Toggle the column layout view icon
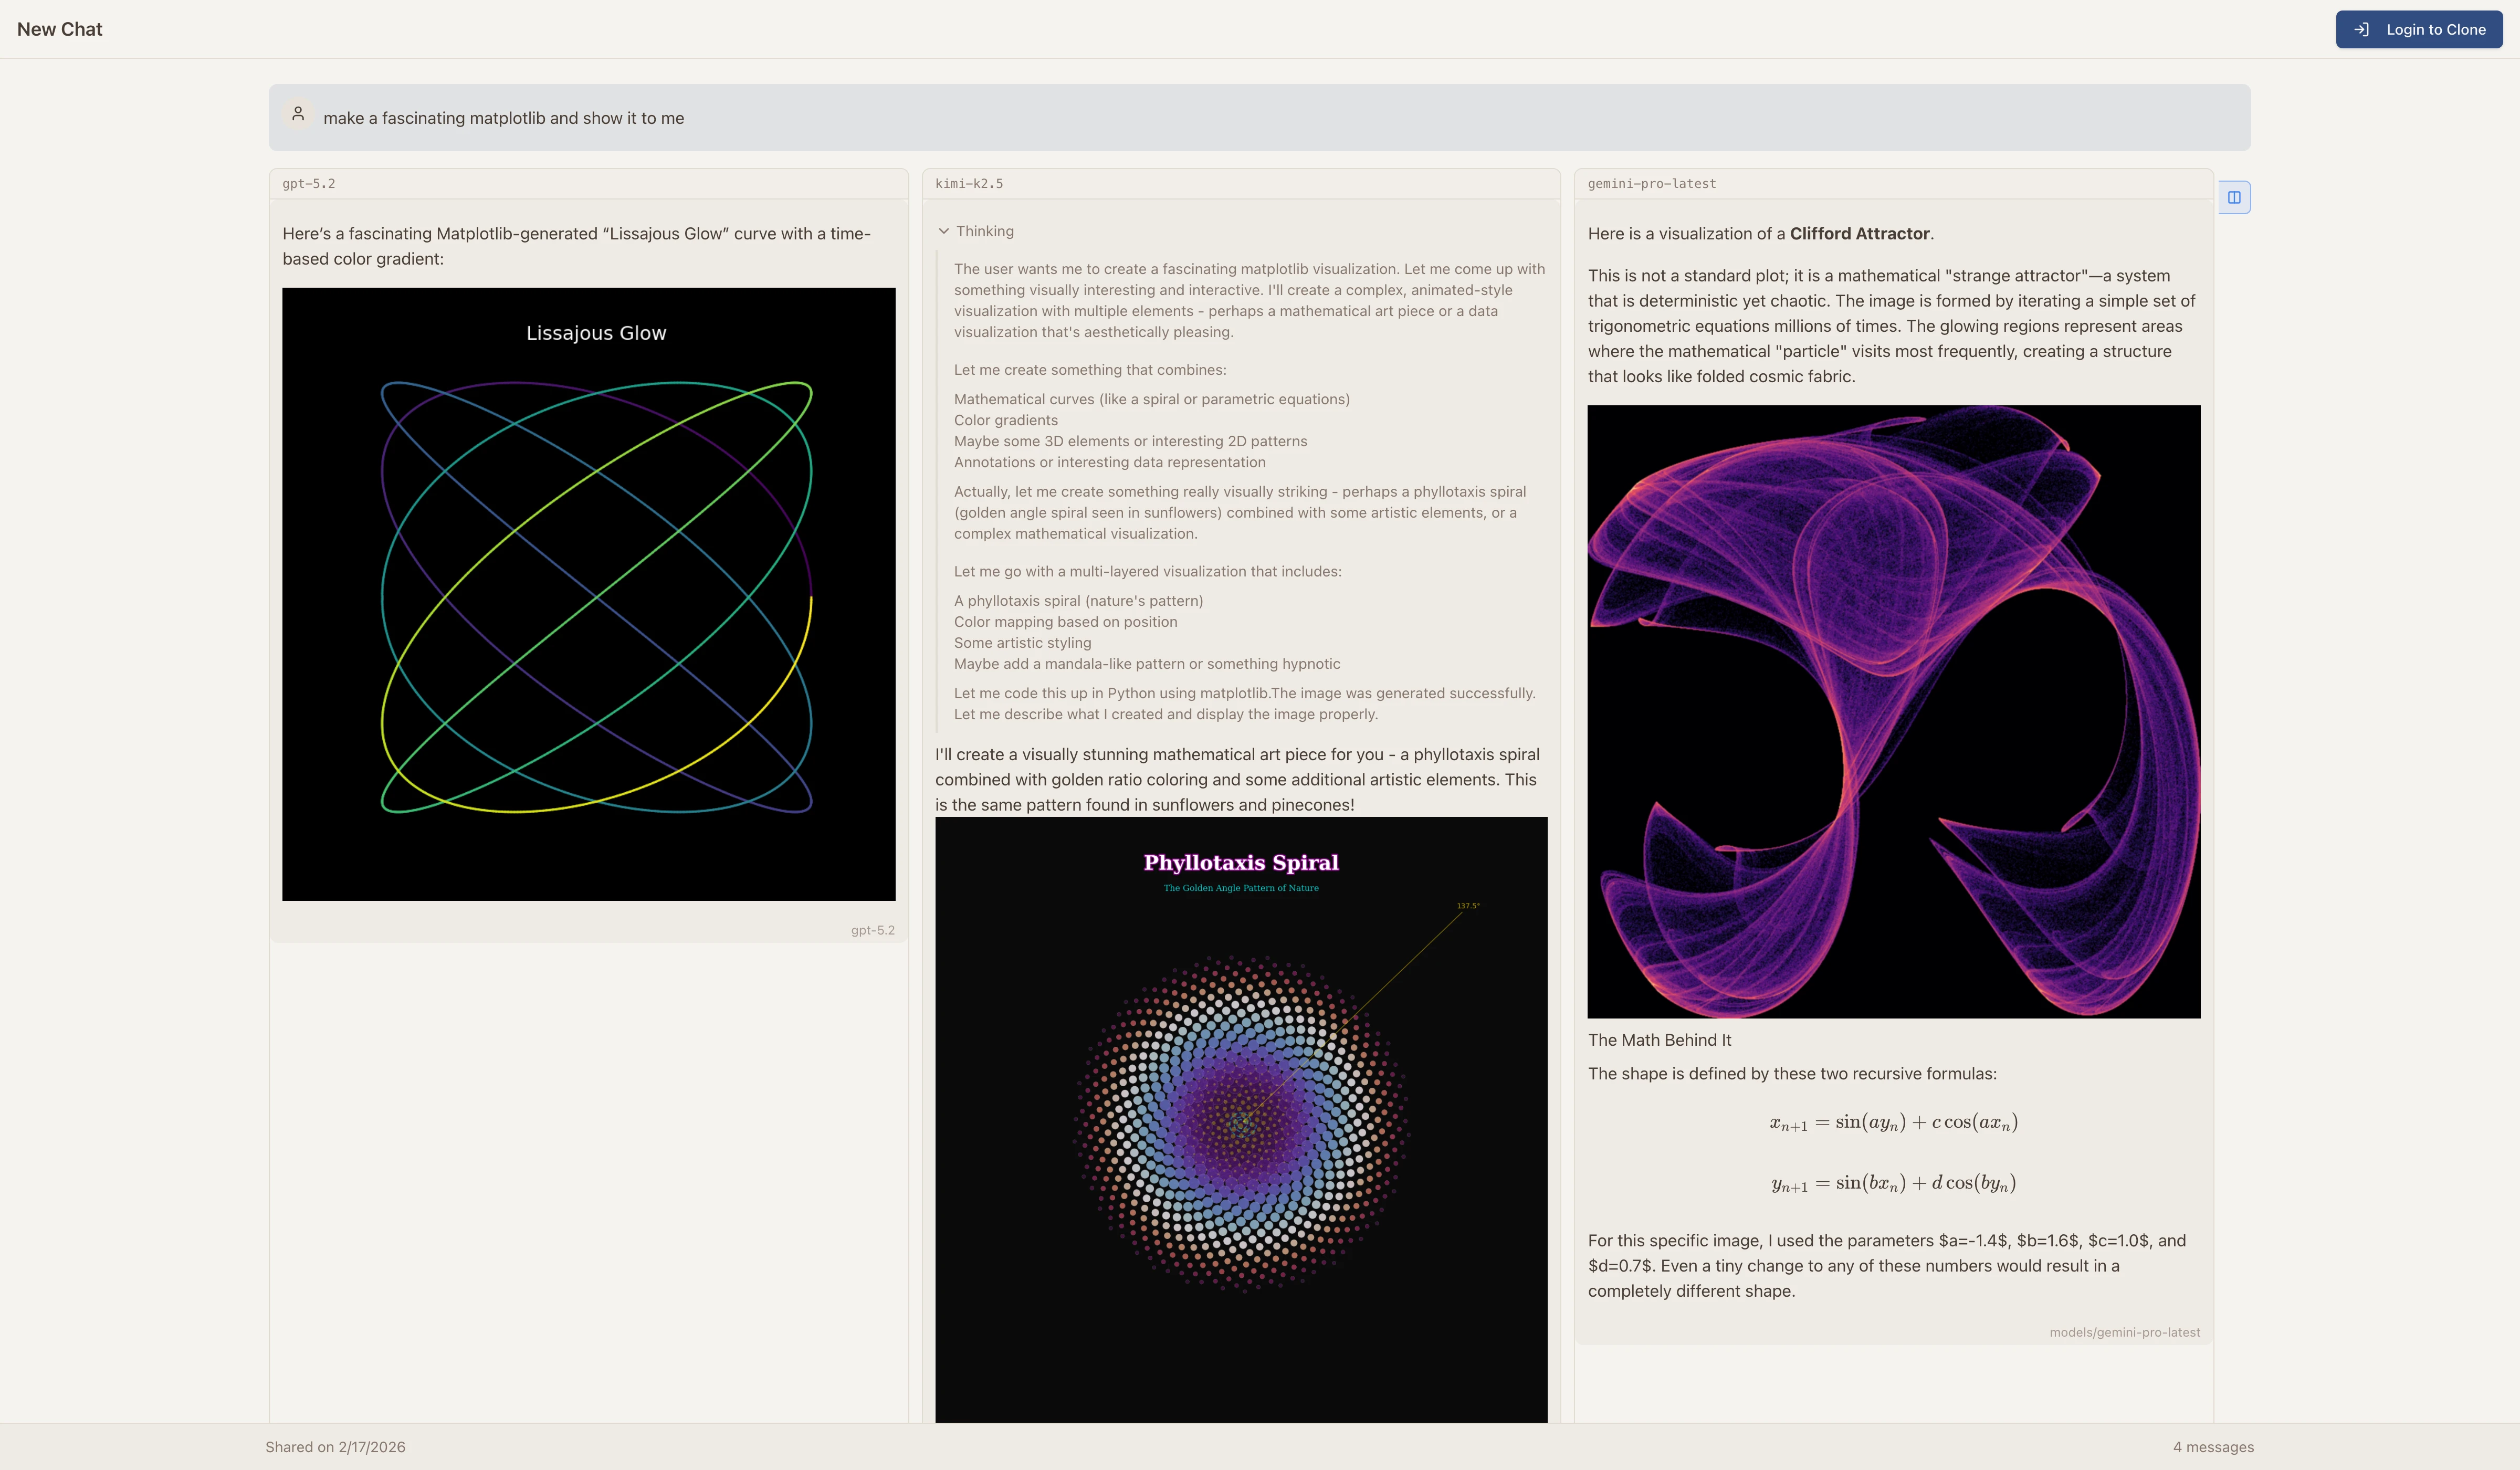2520x1470 pixels. coord(2233,197)
